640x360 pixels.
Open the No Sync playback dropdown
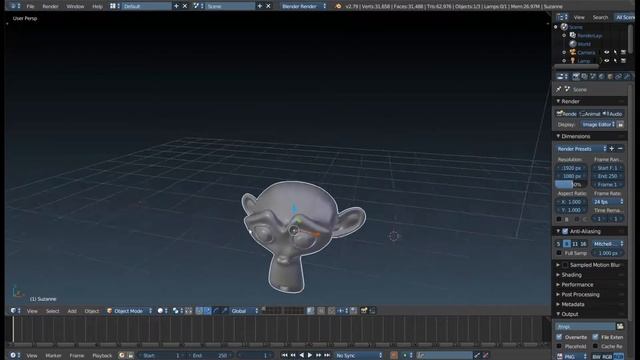(359, 356)
